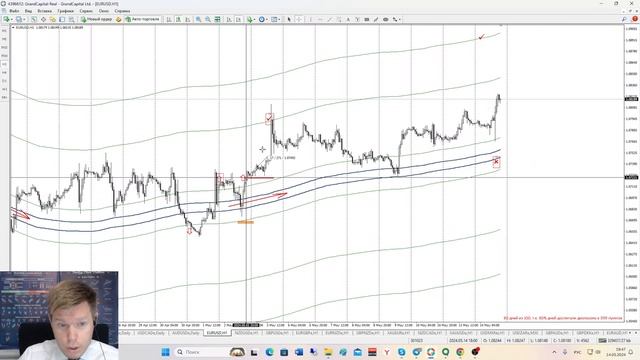Select the Vertical Line tool
The height and width of the screenshot is (360, 640).
(311, 19)
